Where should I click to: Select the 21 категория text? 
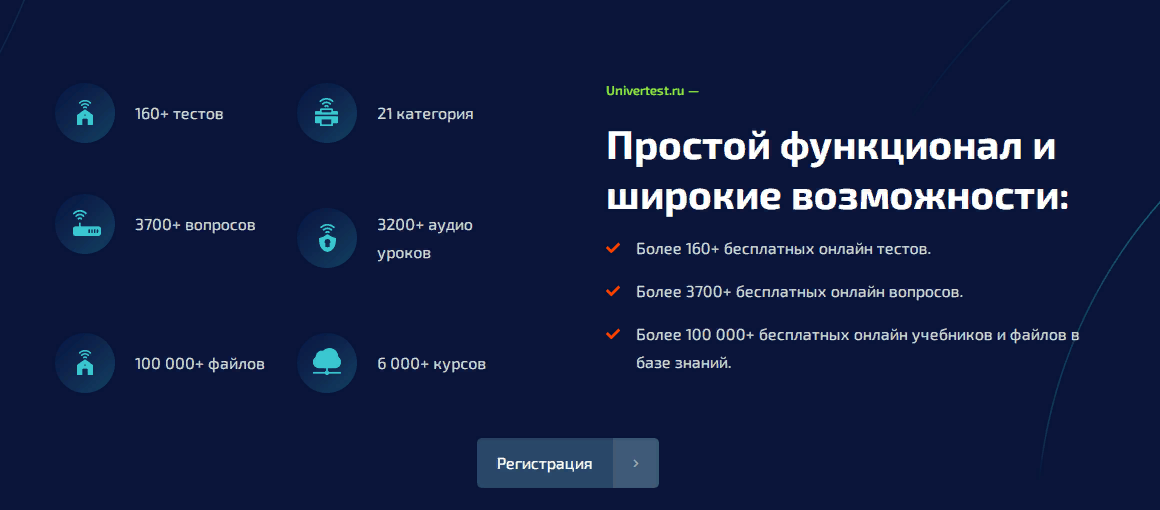(x=425, y=114)
